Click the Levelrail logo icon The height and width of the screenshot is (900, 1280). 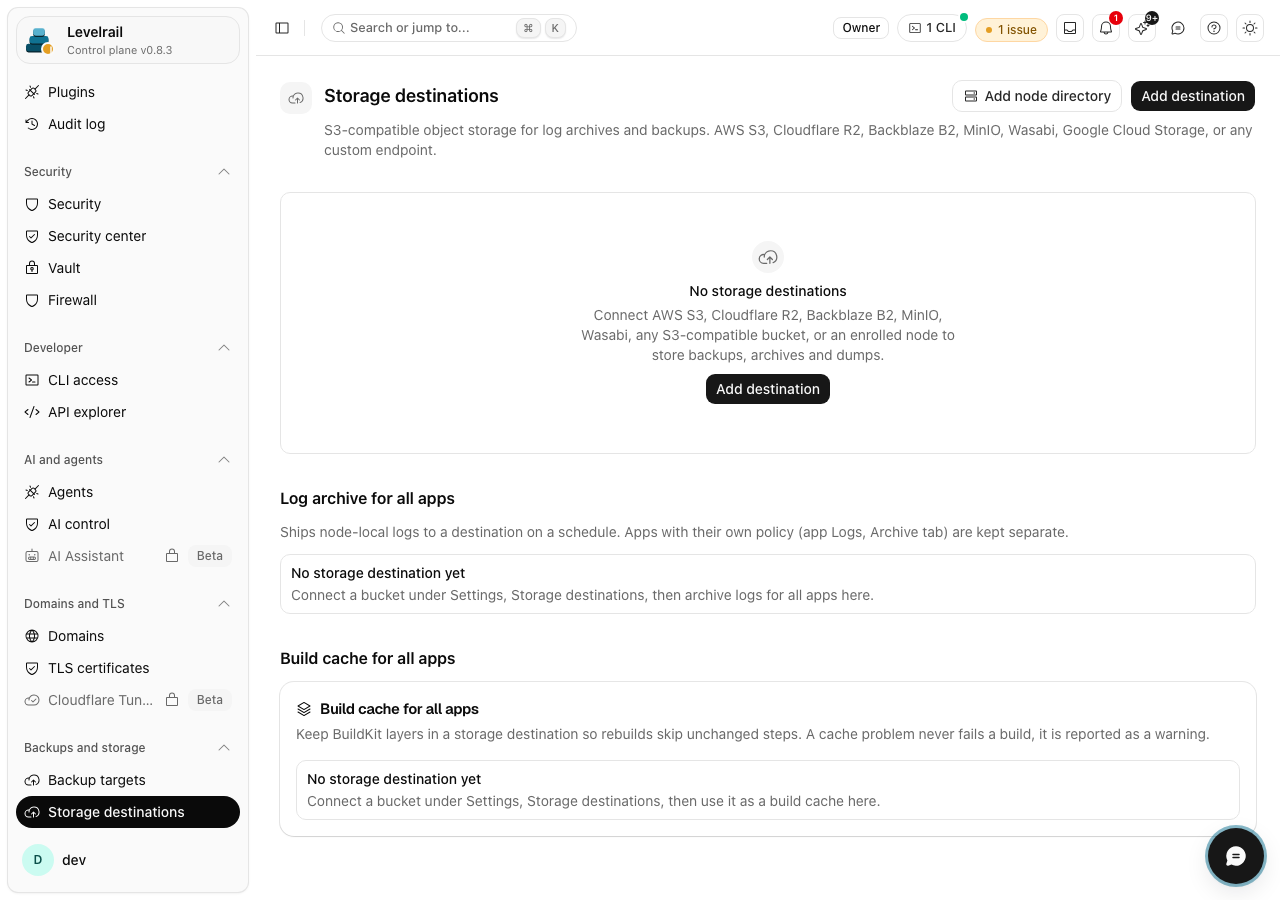pyautogui.click(x=39, y=40)
